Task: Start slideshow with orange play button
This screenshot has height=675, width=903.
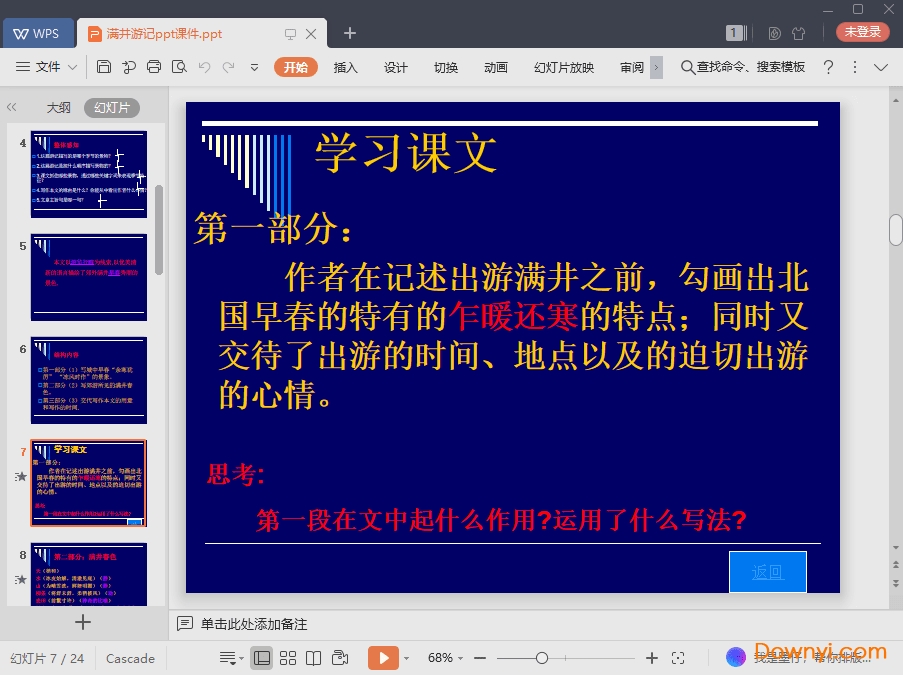Action: (x=384, y=658)
